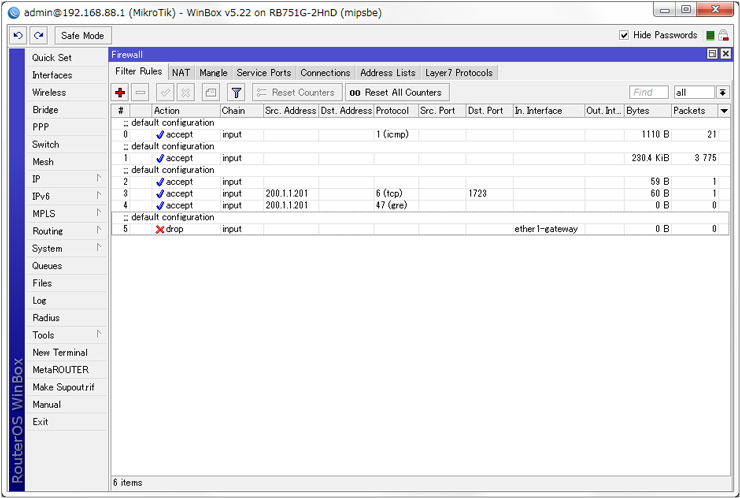The width and height of the screenshot is (740, 498).
Task: Click the blue checkmark of rule 0
Action: click(x=159, y=134)
